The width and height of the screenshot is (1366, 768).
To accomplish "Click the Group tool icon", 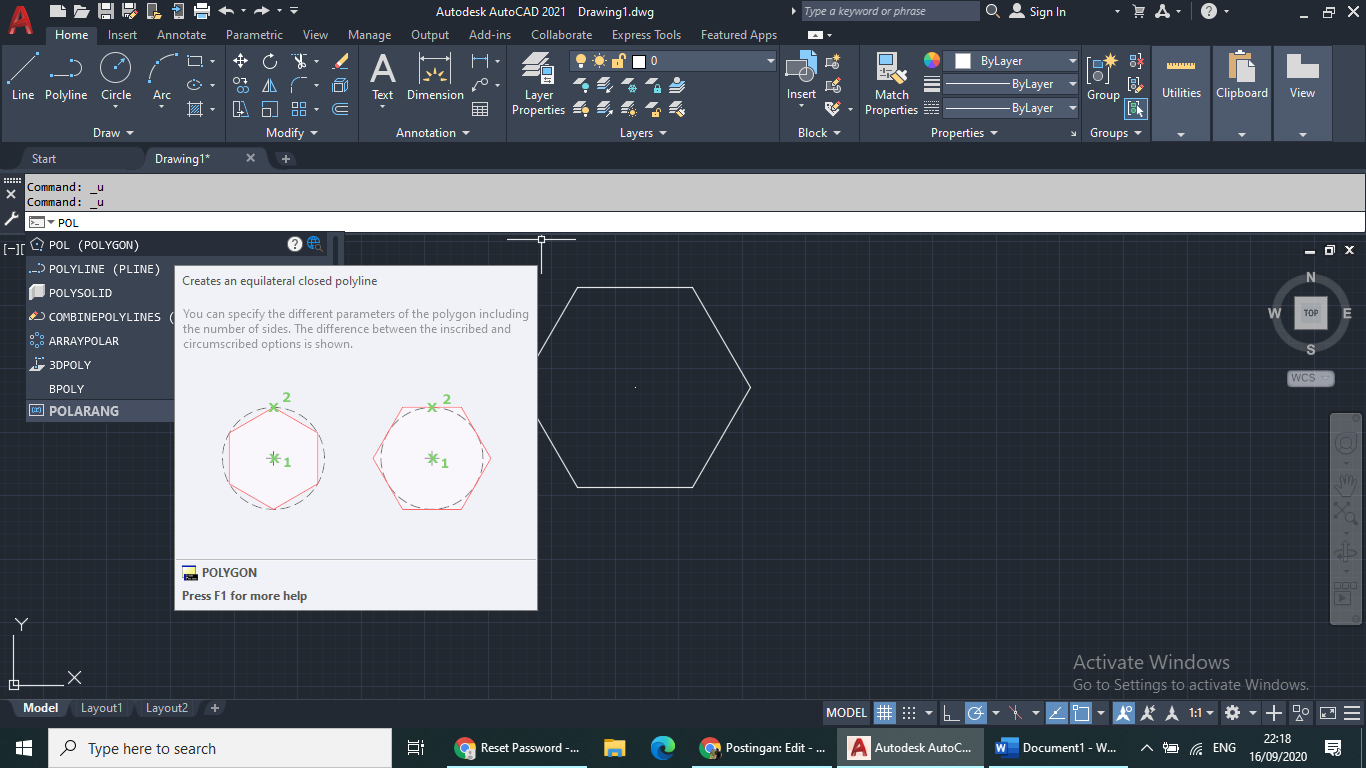I will pyautogui.click(x=1103, y=77).
